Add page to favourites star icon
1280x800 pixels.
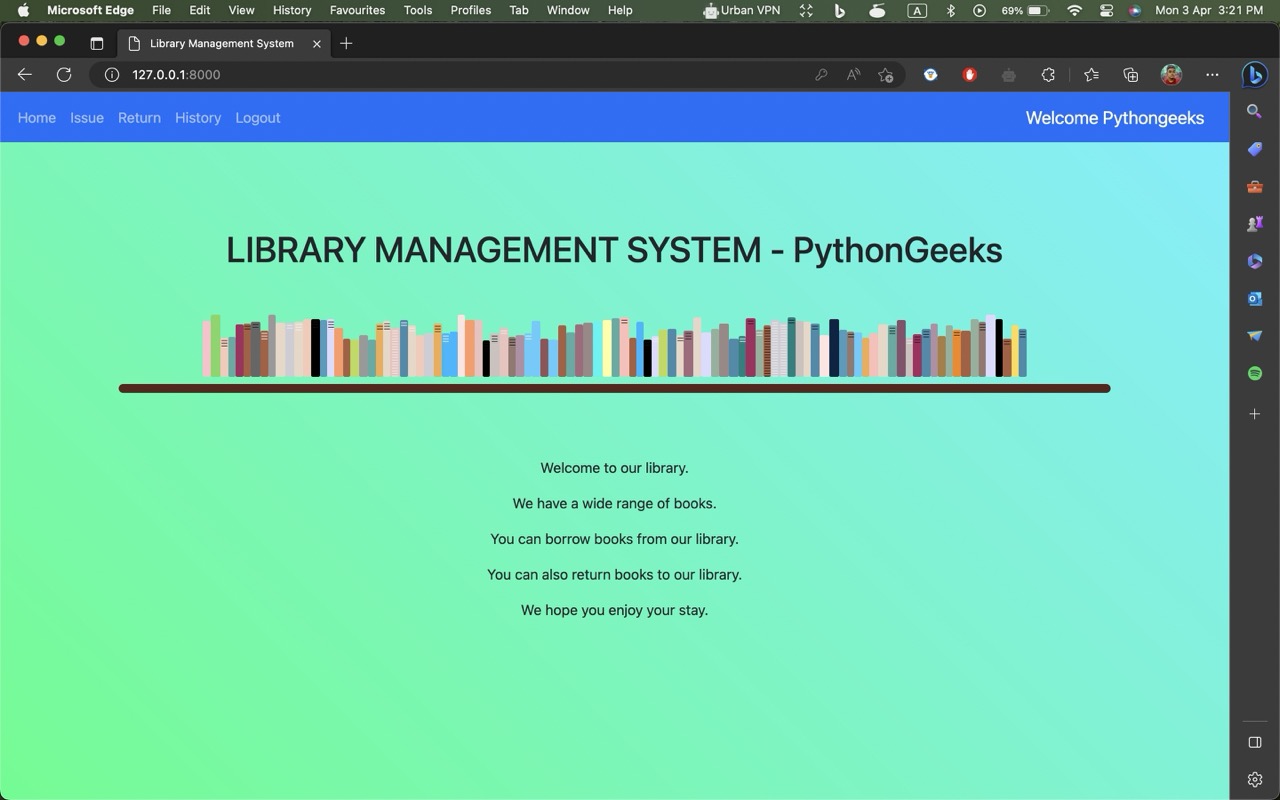(886, 74)
